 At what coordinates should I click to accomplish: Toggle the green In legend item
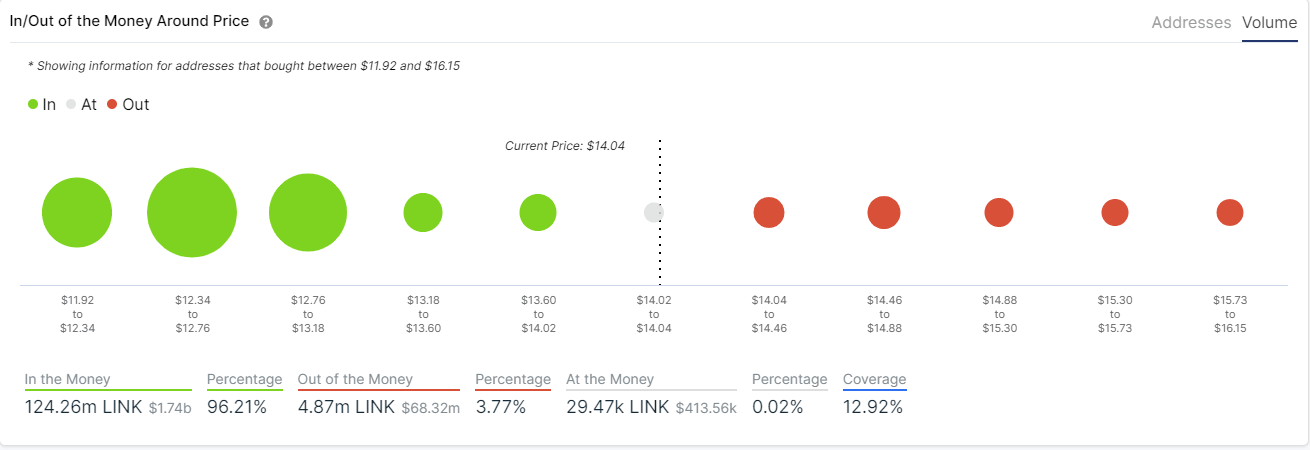[x=42, y=104]
